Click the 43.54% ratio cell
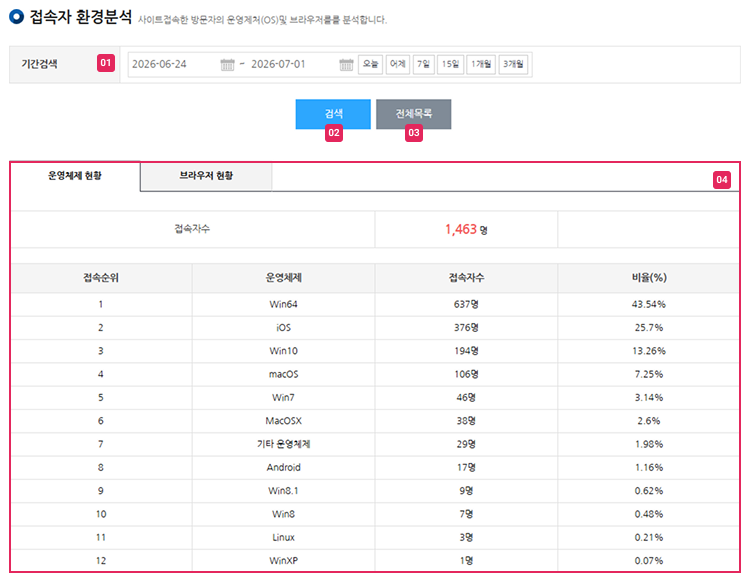Image resolution: width=750 pixels, height=582 pixels. [649, 305]
